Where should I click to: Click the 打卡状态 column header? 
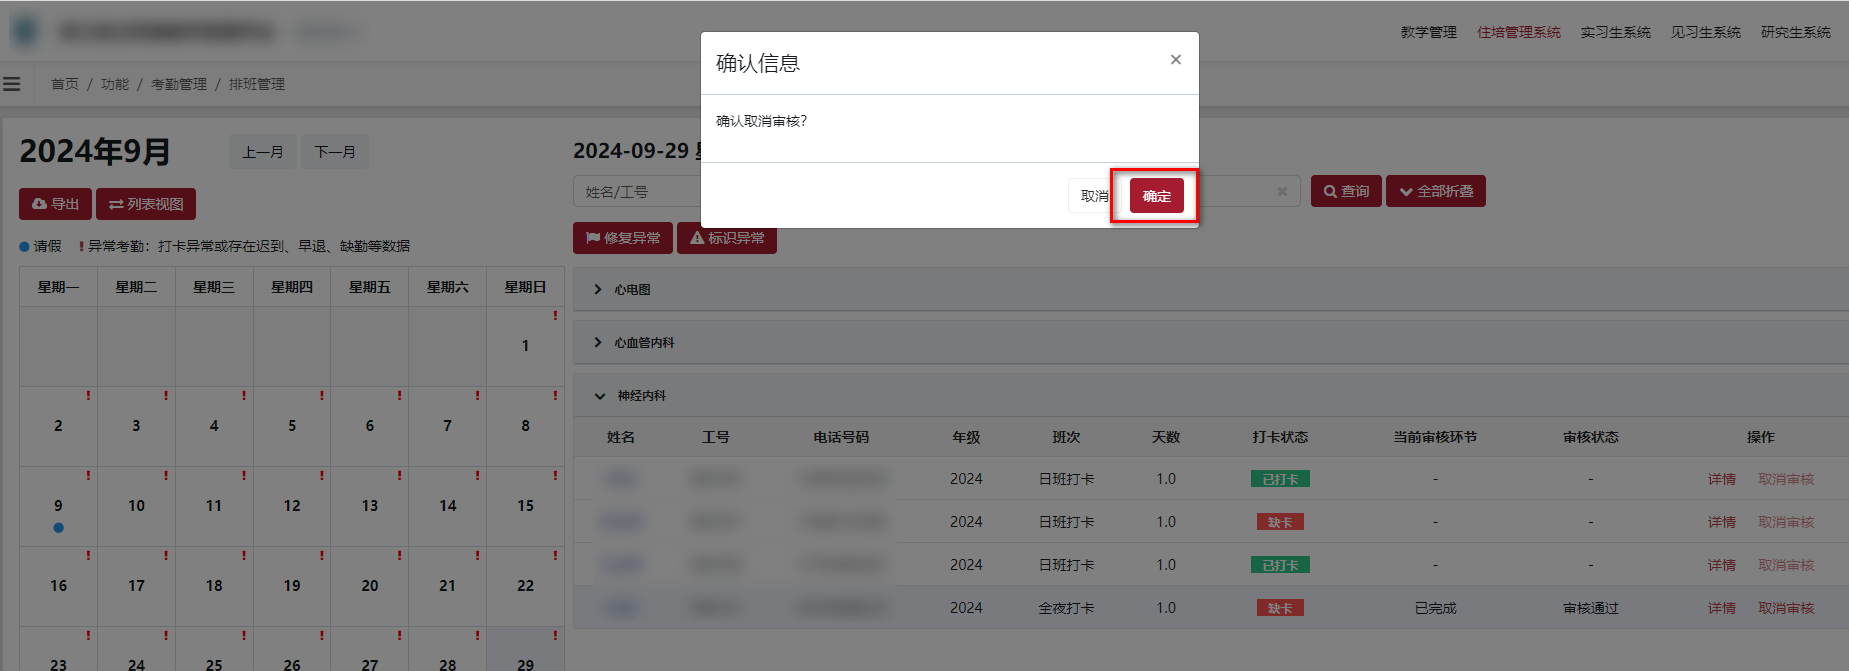(1280, 437)
